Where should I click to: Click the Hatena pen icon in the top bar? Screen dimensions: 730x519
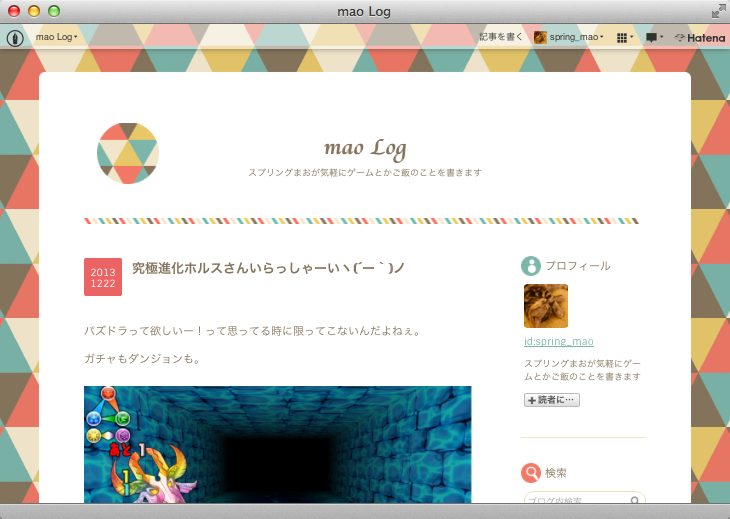pos(15,38)
